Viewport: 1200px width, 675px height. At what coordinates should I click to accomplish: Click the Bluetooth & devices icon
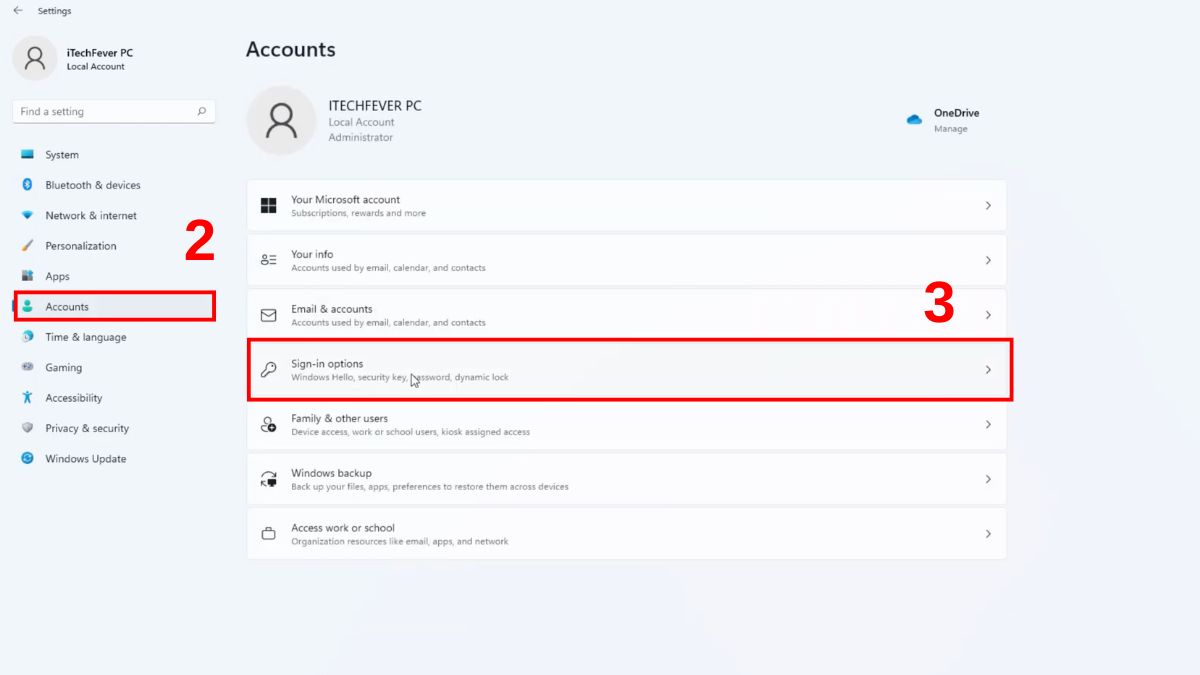pyautogui.click(x=27, y=185)
